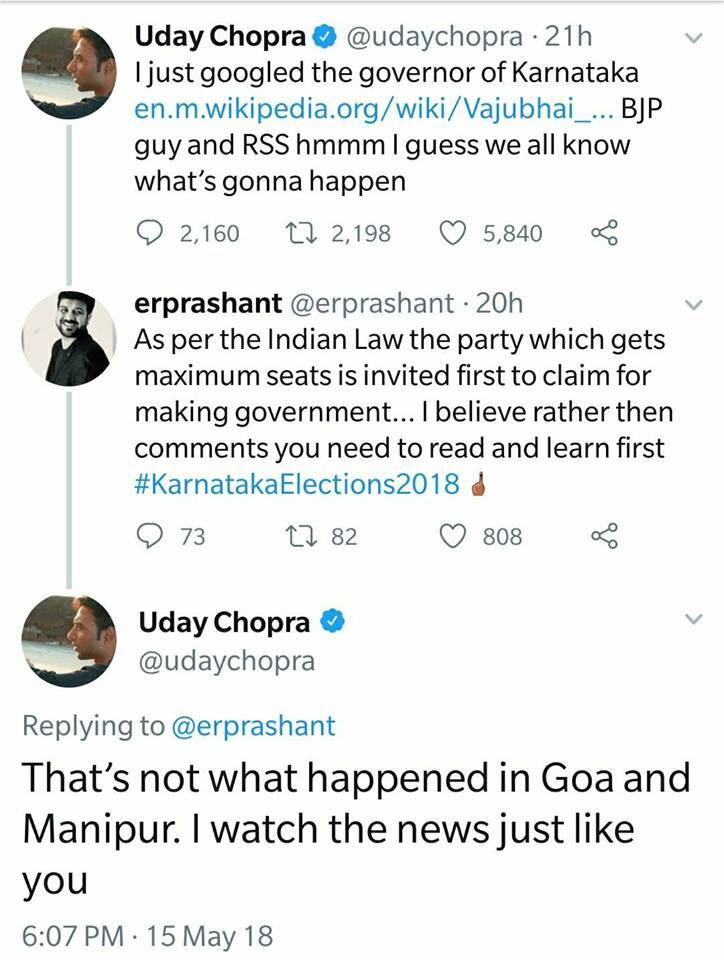Click verified badge beside bottom Uday Chopra name
This screenshot has height=960, width=724.
pyautogui.click(x=333, y=622)
